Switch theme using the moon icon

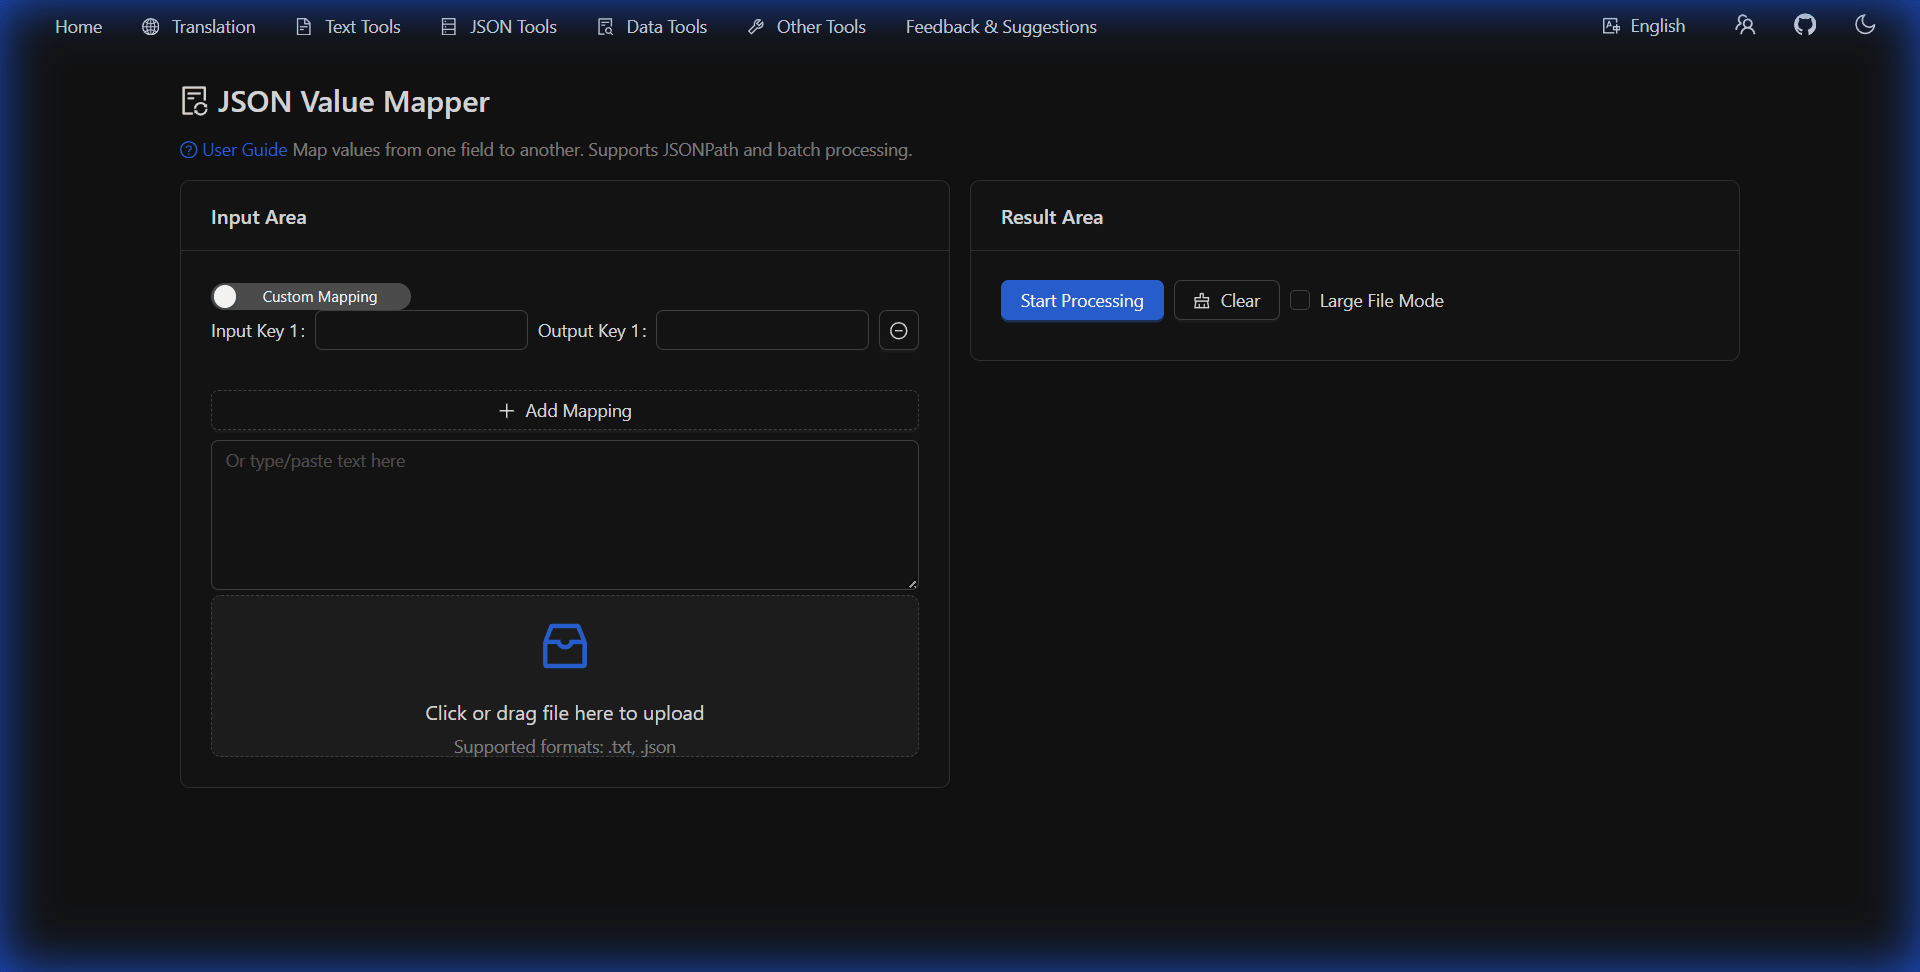click(x=1865, y=25)
